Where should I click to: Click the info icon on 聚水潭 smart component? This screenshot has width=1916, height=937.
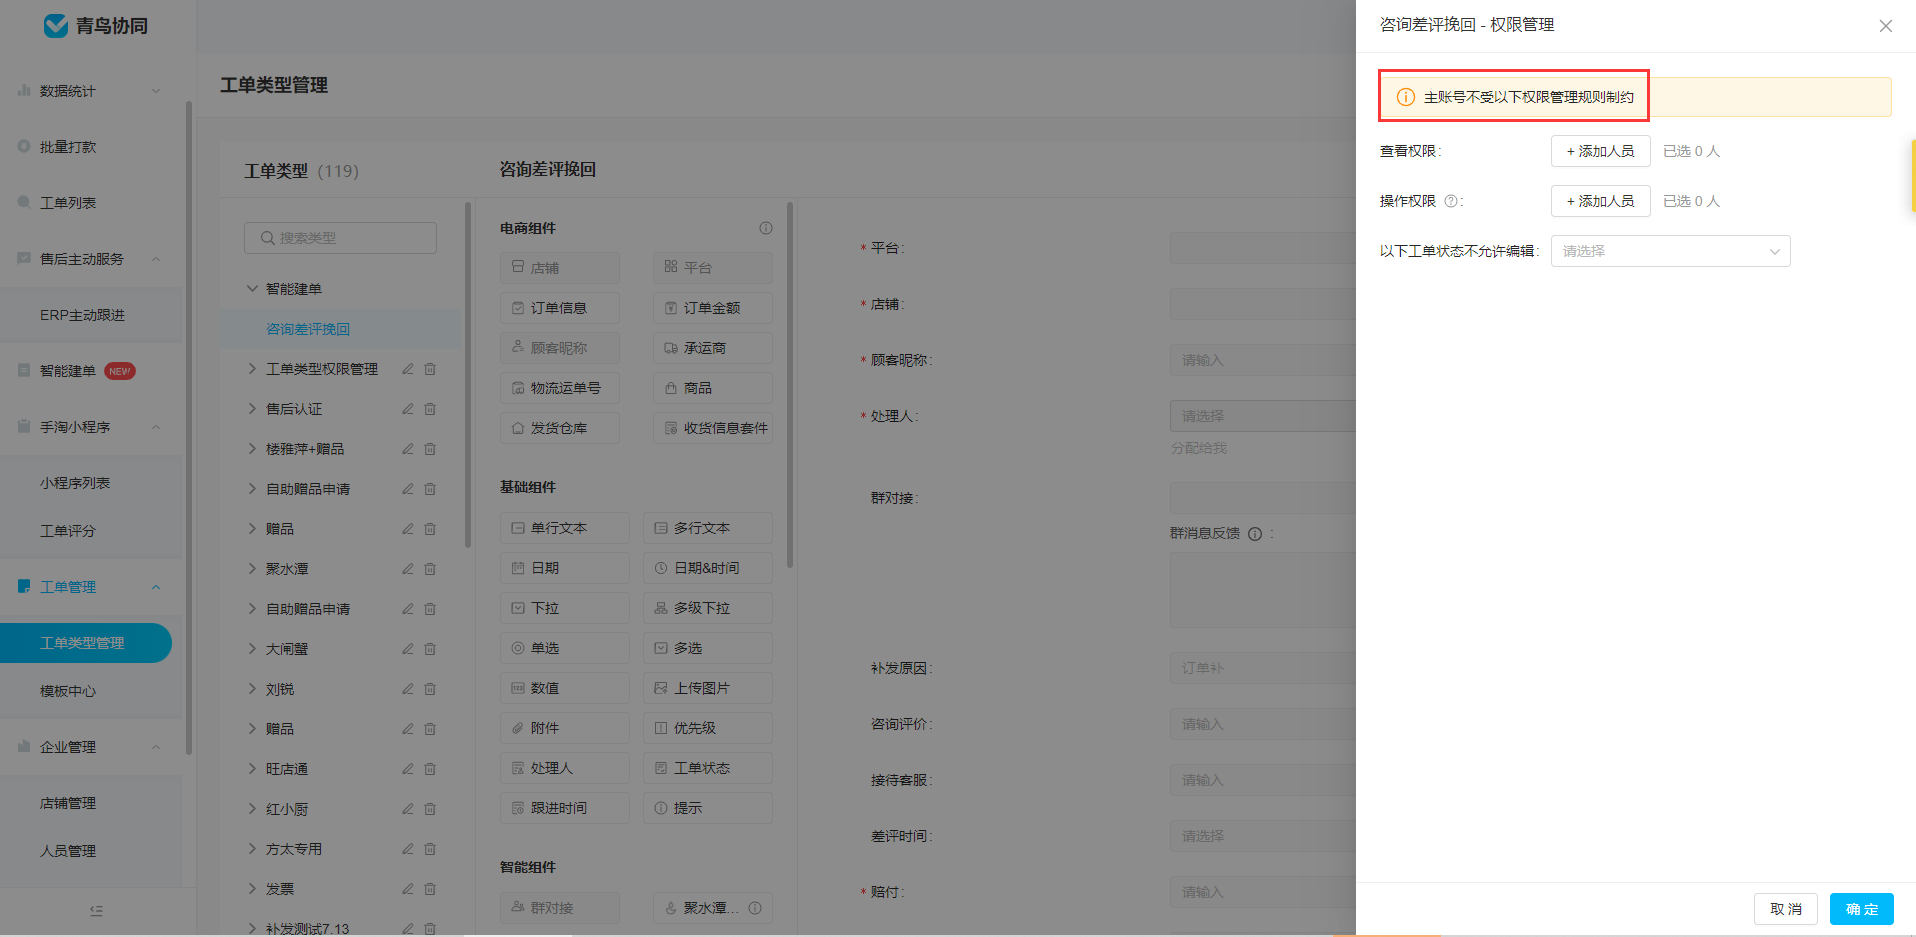pyautogui.click(x=755, y=908)
